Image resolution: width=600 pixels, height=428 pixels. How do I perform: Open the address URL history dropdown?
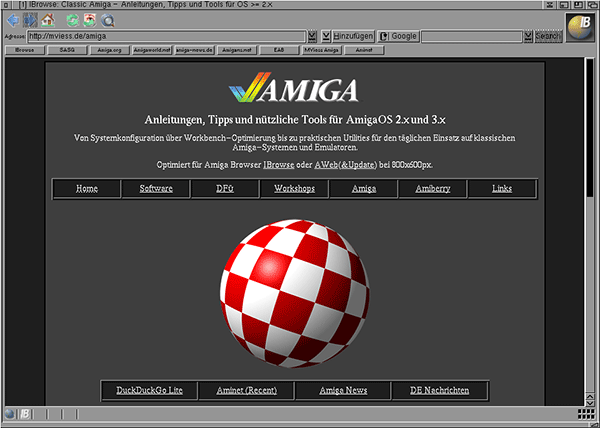[x=312, y=36]
